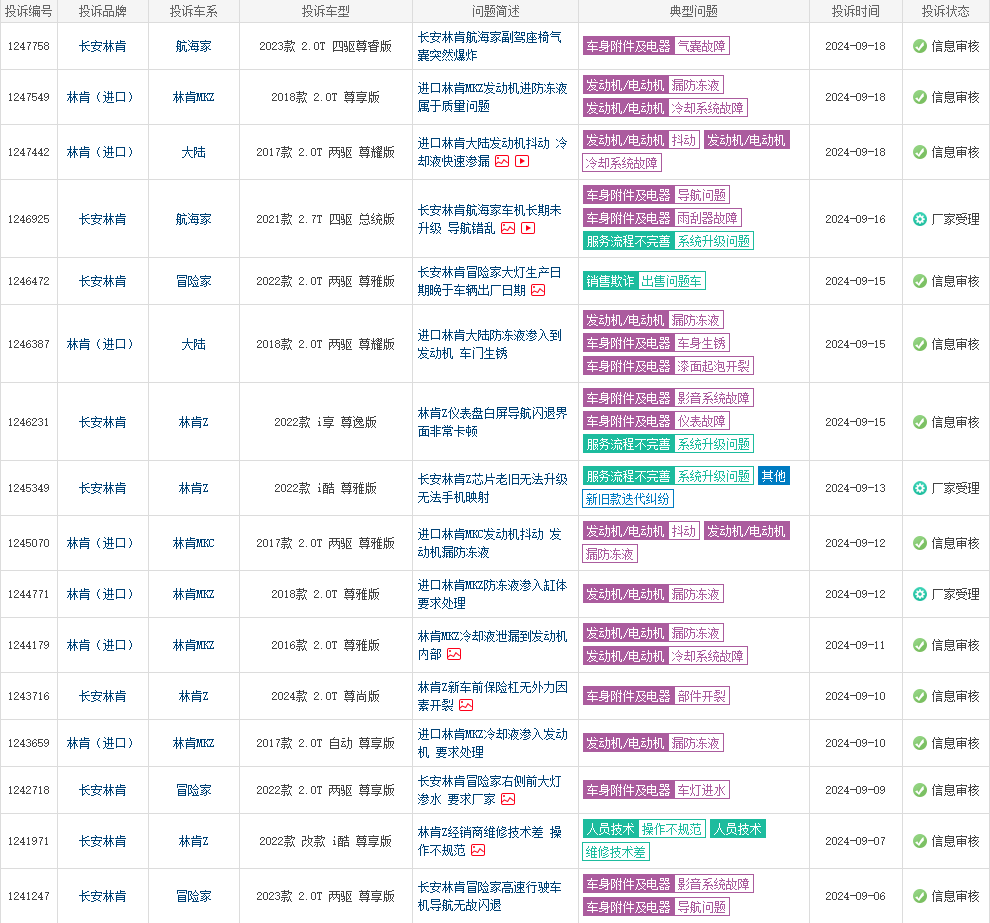Click model 2017款 2.0T 自动 尊享版
The image size is (990, 923).
(325, 743)
